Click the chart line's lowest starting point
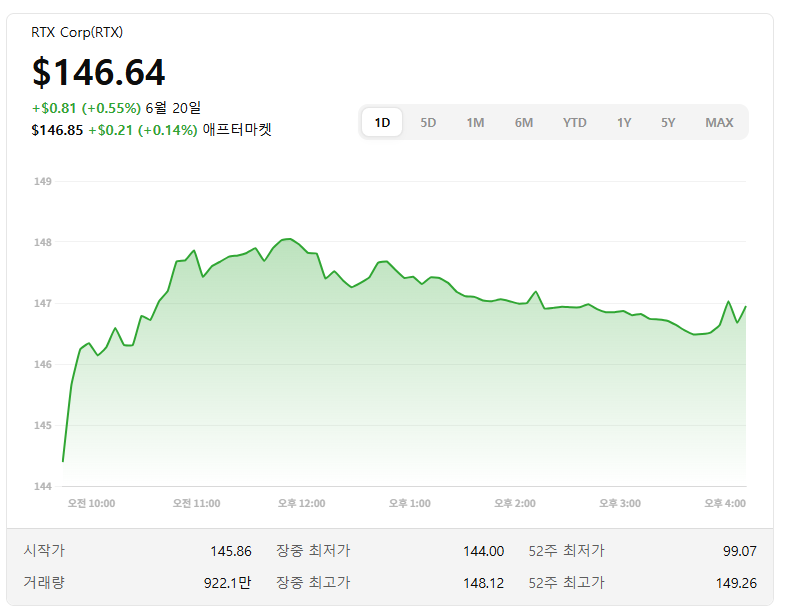The image size is (786, 614). click(x=63, y=461)
